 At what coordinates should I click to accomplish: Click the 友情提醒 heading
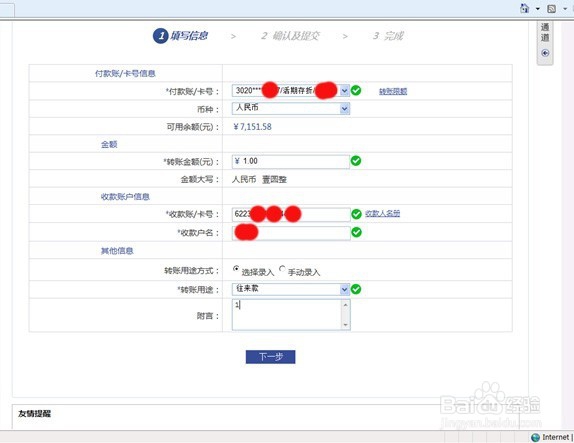pyautogui.click(x=35, y=414)
